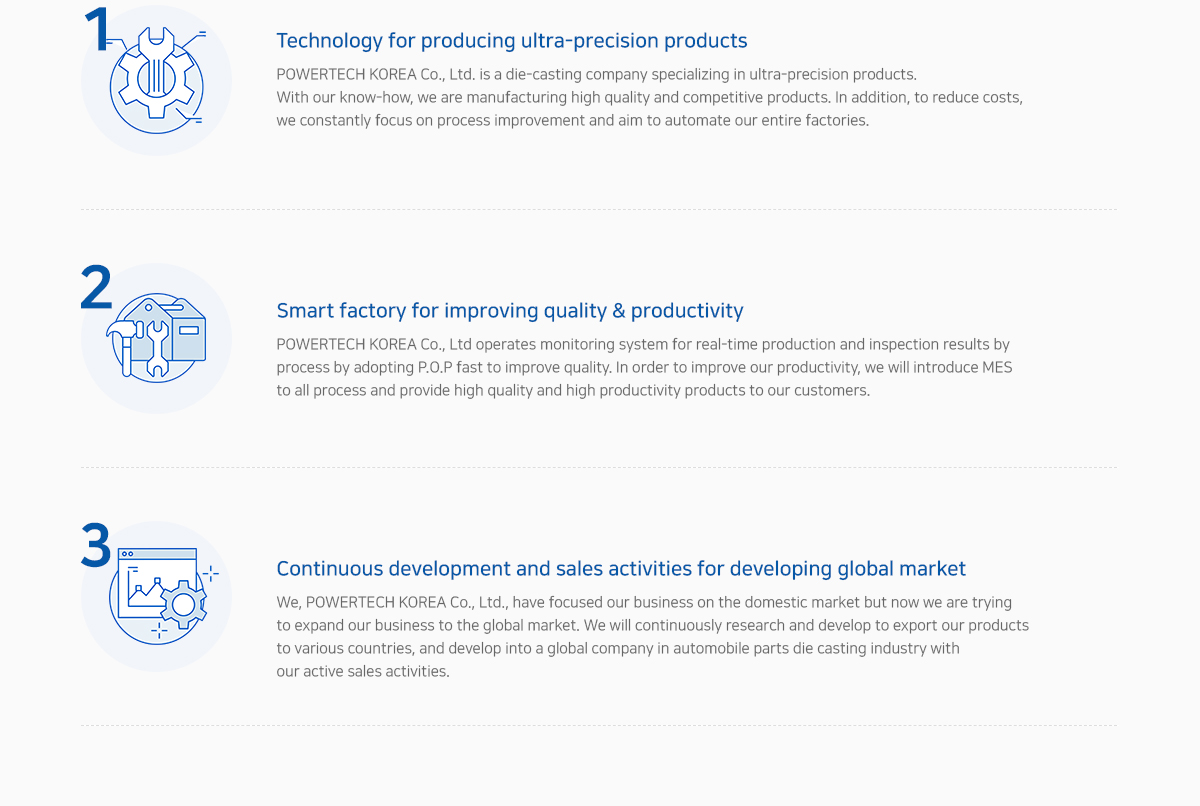The height and width of the screenshot is (806, 1200).
Task: Click the dashed divider below section two
Action: tap(599, 467)
